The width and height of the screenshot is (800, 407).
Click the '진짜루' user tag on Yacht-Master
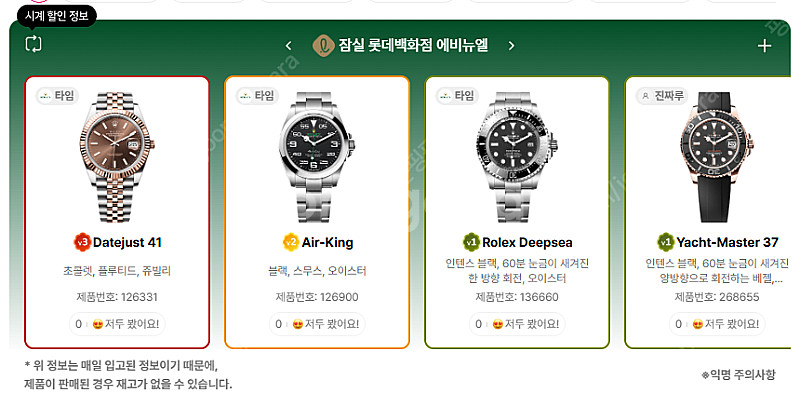[662, 95]
